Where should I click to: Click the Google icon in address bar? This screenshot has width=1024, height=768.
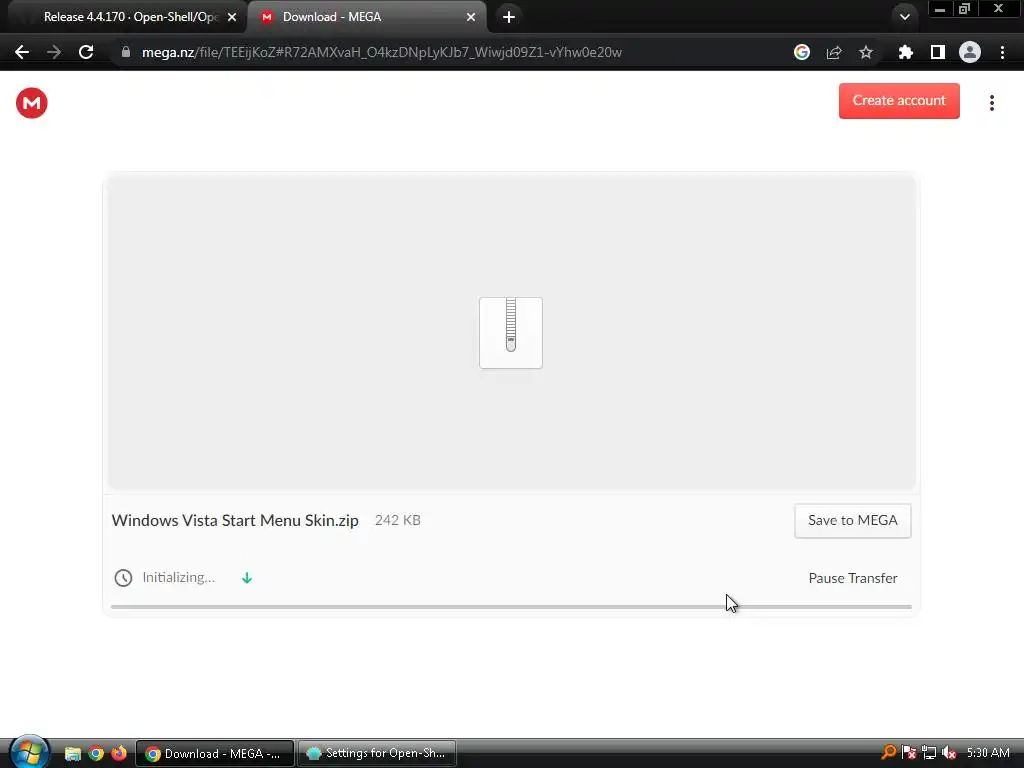click(x=802, y=52)
